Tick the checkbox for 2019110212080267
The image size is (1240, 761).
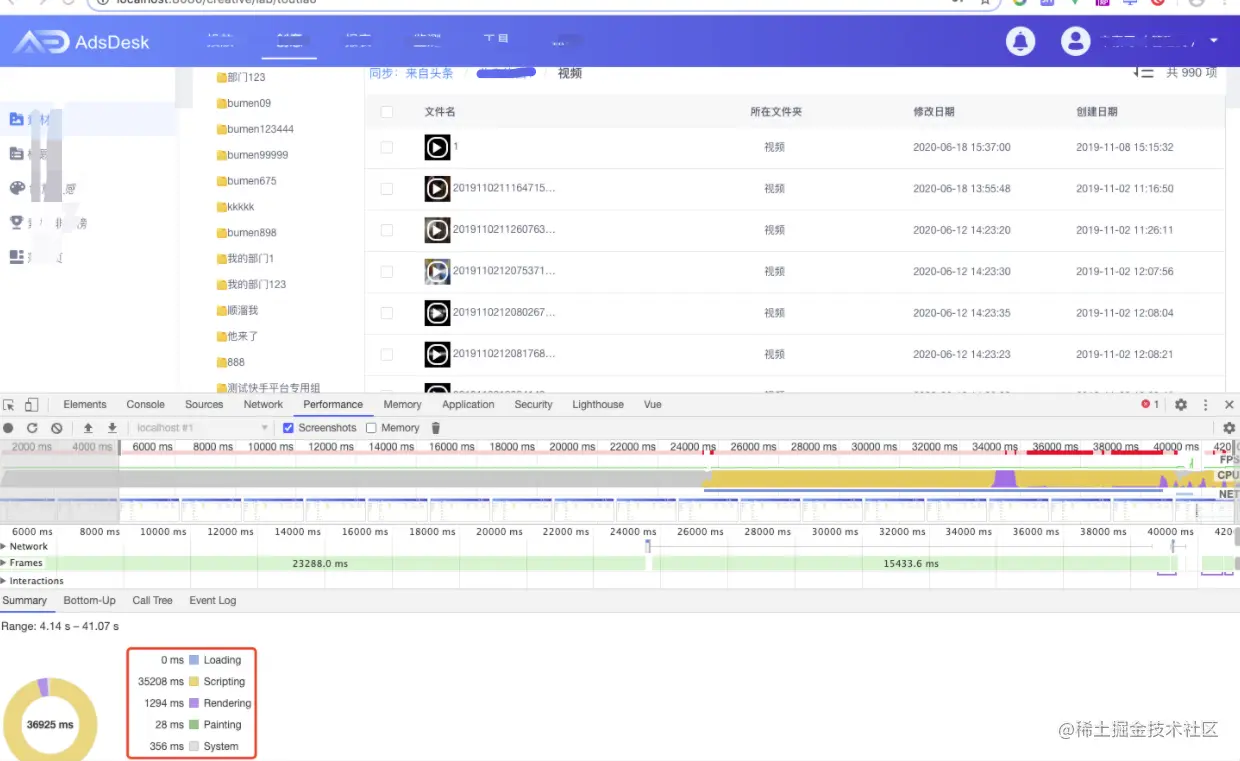point(387,313)
